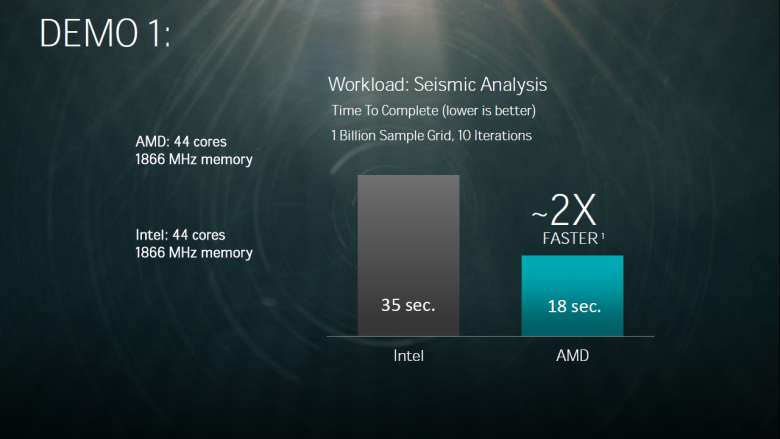Click the "AMD" axis label below chart

[x=573, y=355]
